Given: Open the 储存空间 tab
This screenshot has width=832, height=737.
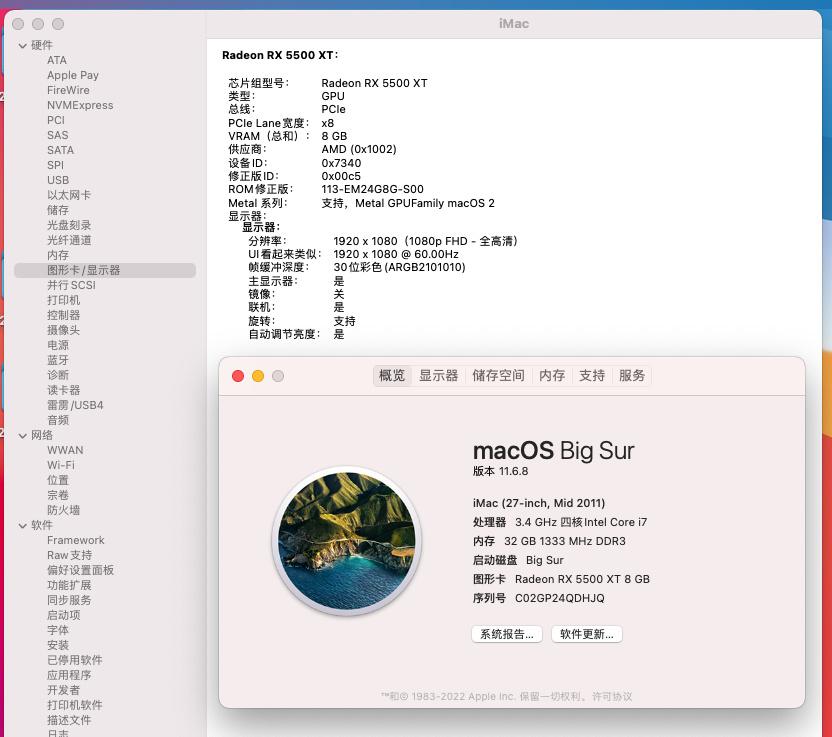Looking at the screenshot, I should (498, 376).
